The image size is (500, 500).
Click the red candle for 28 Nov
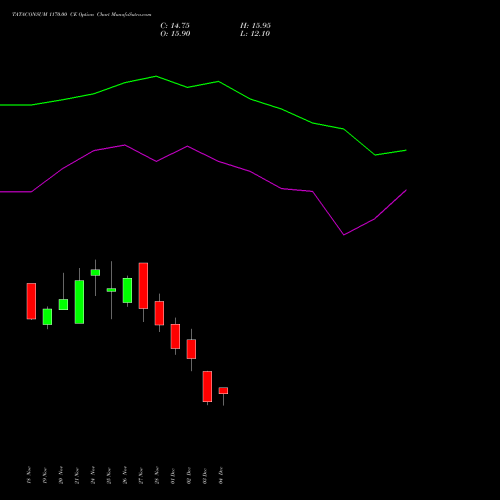click(159, 313)
